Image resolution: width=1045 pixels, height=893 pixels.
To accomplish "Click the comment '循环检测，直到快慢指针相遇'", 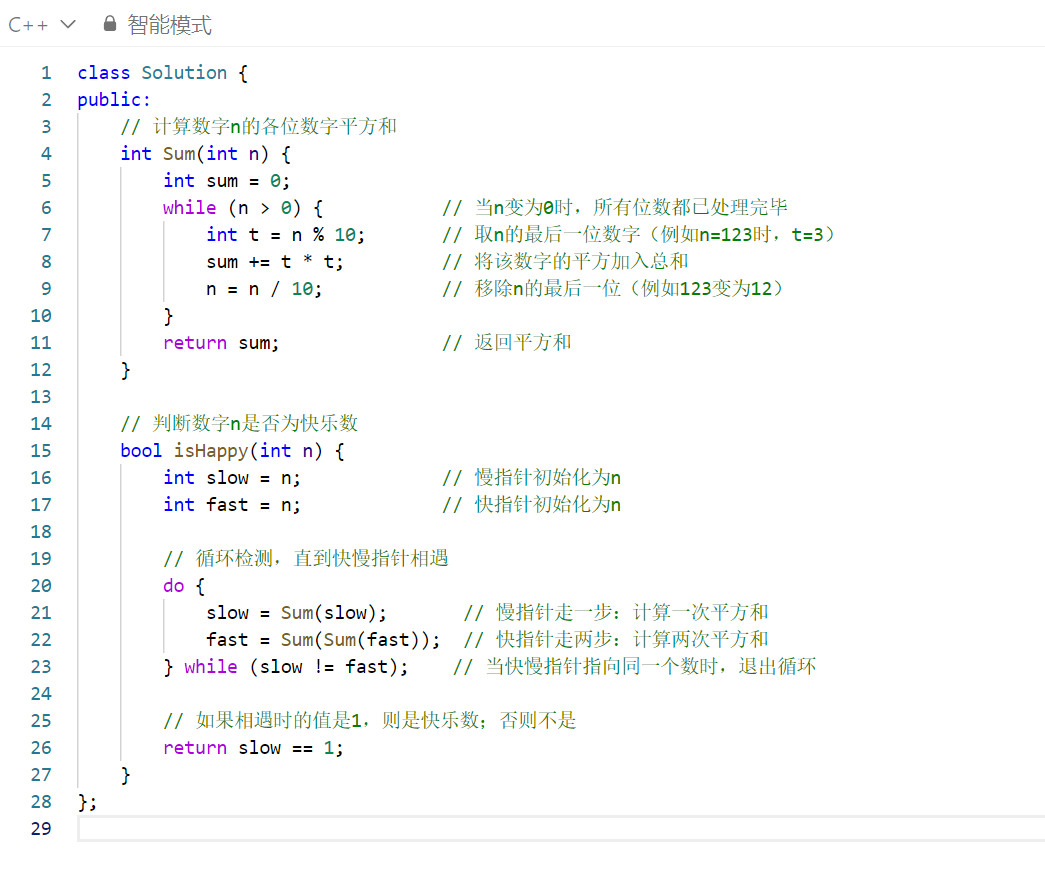I will [322, 558].
